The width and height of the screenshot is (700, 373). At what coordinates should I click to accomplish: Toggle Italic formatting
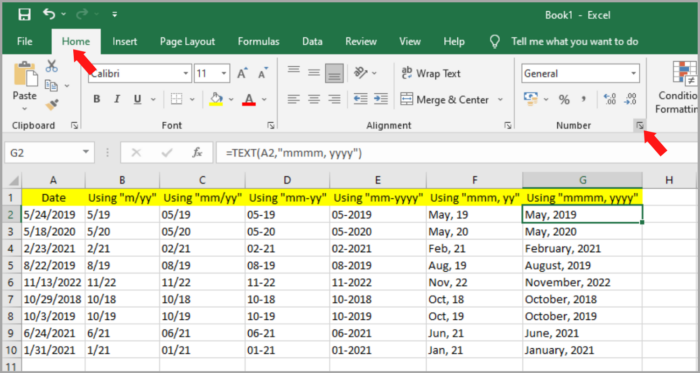(x=117, y=99)
